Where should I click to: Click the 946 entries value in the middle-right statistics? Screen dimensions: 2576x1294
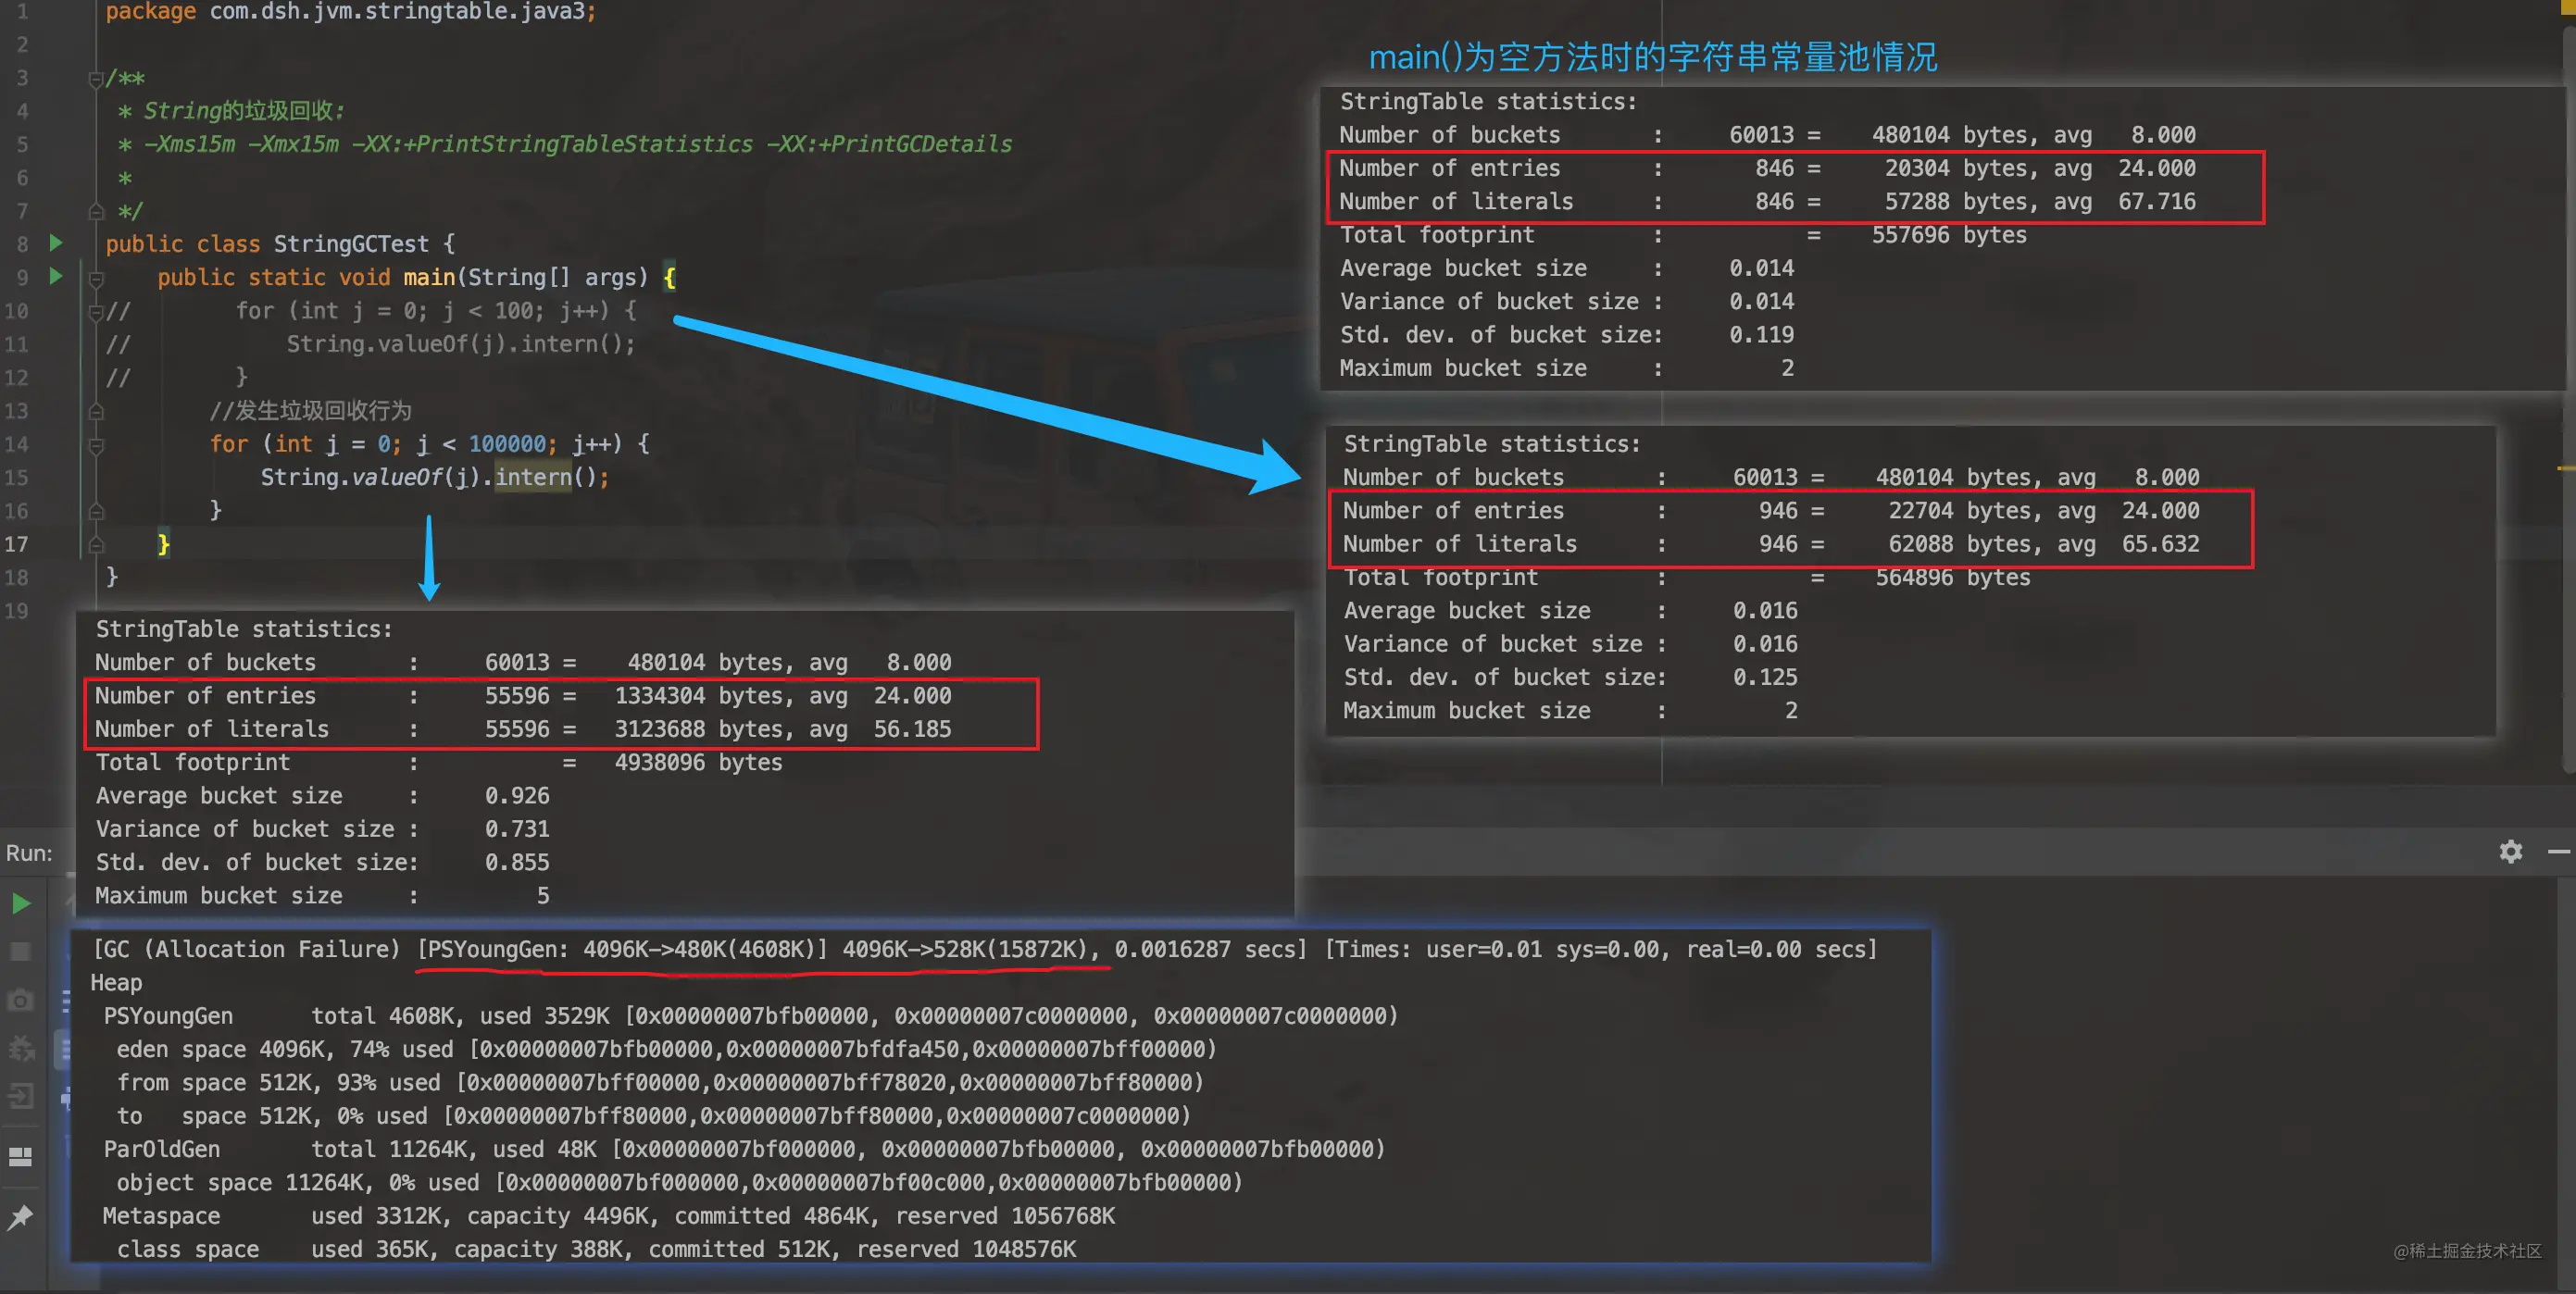(x=1779, y=511)
